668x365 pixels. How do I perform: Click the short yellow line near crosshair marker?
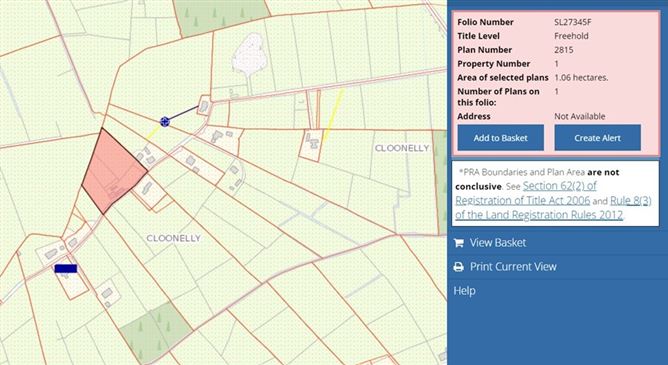(153, 132)
